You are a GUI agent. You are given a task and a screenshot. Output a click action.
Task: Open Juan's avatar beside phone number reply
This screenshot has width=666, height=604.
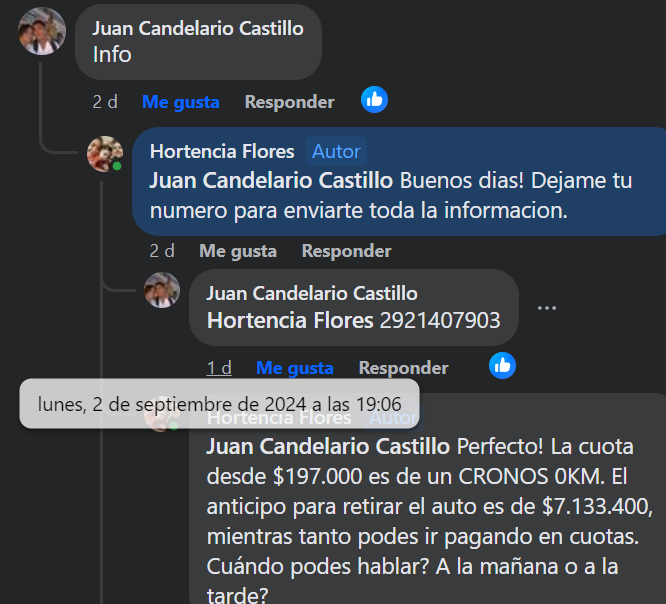tap(161, 290)
